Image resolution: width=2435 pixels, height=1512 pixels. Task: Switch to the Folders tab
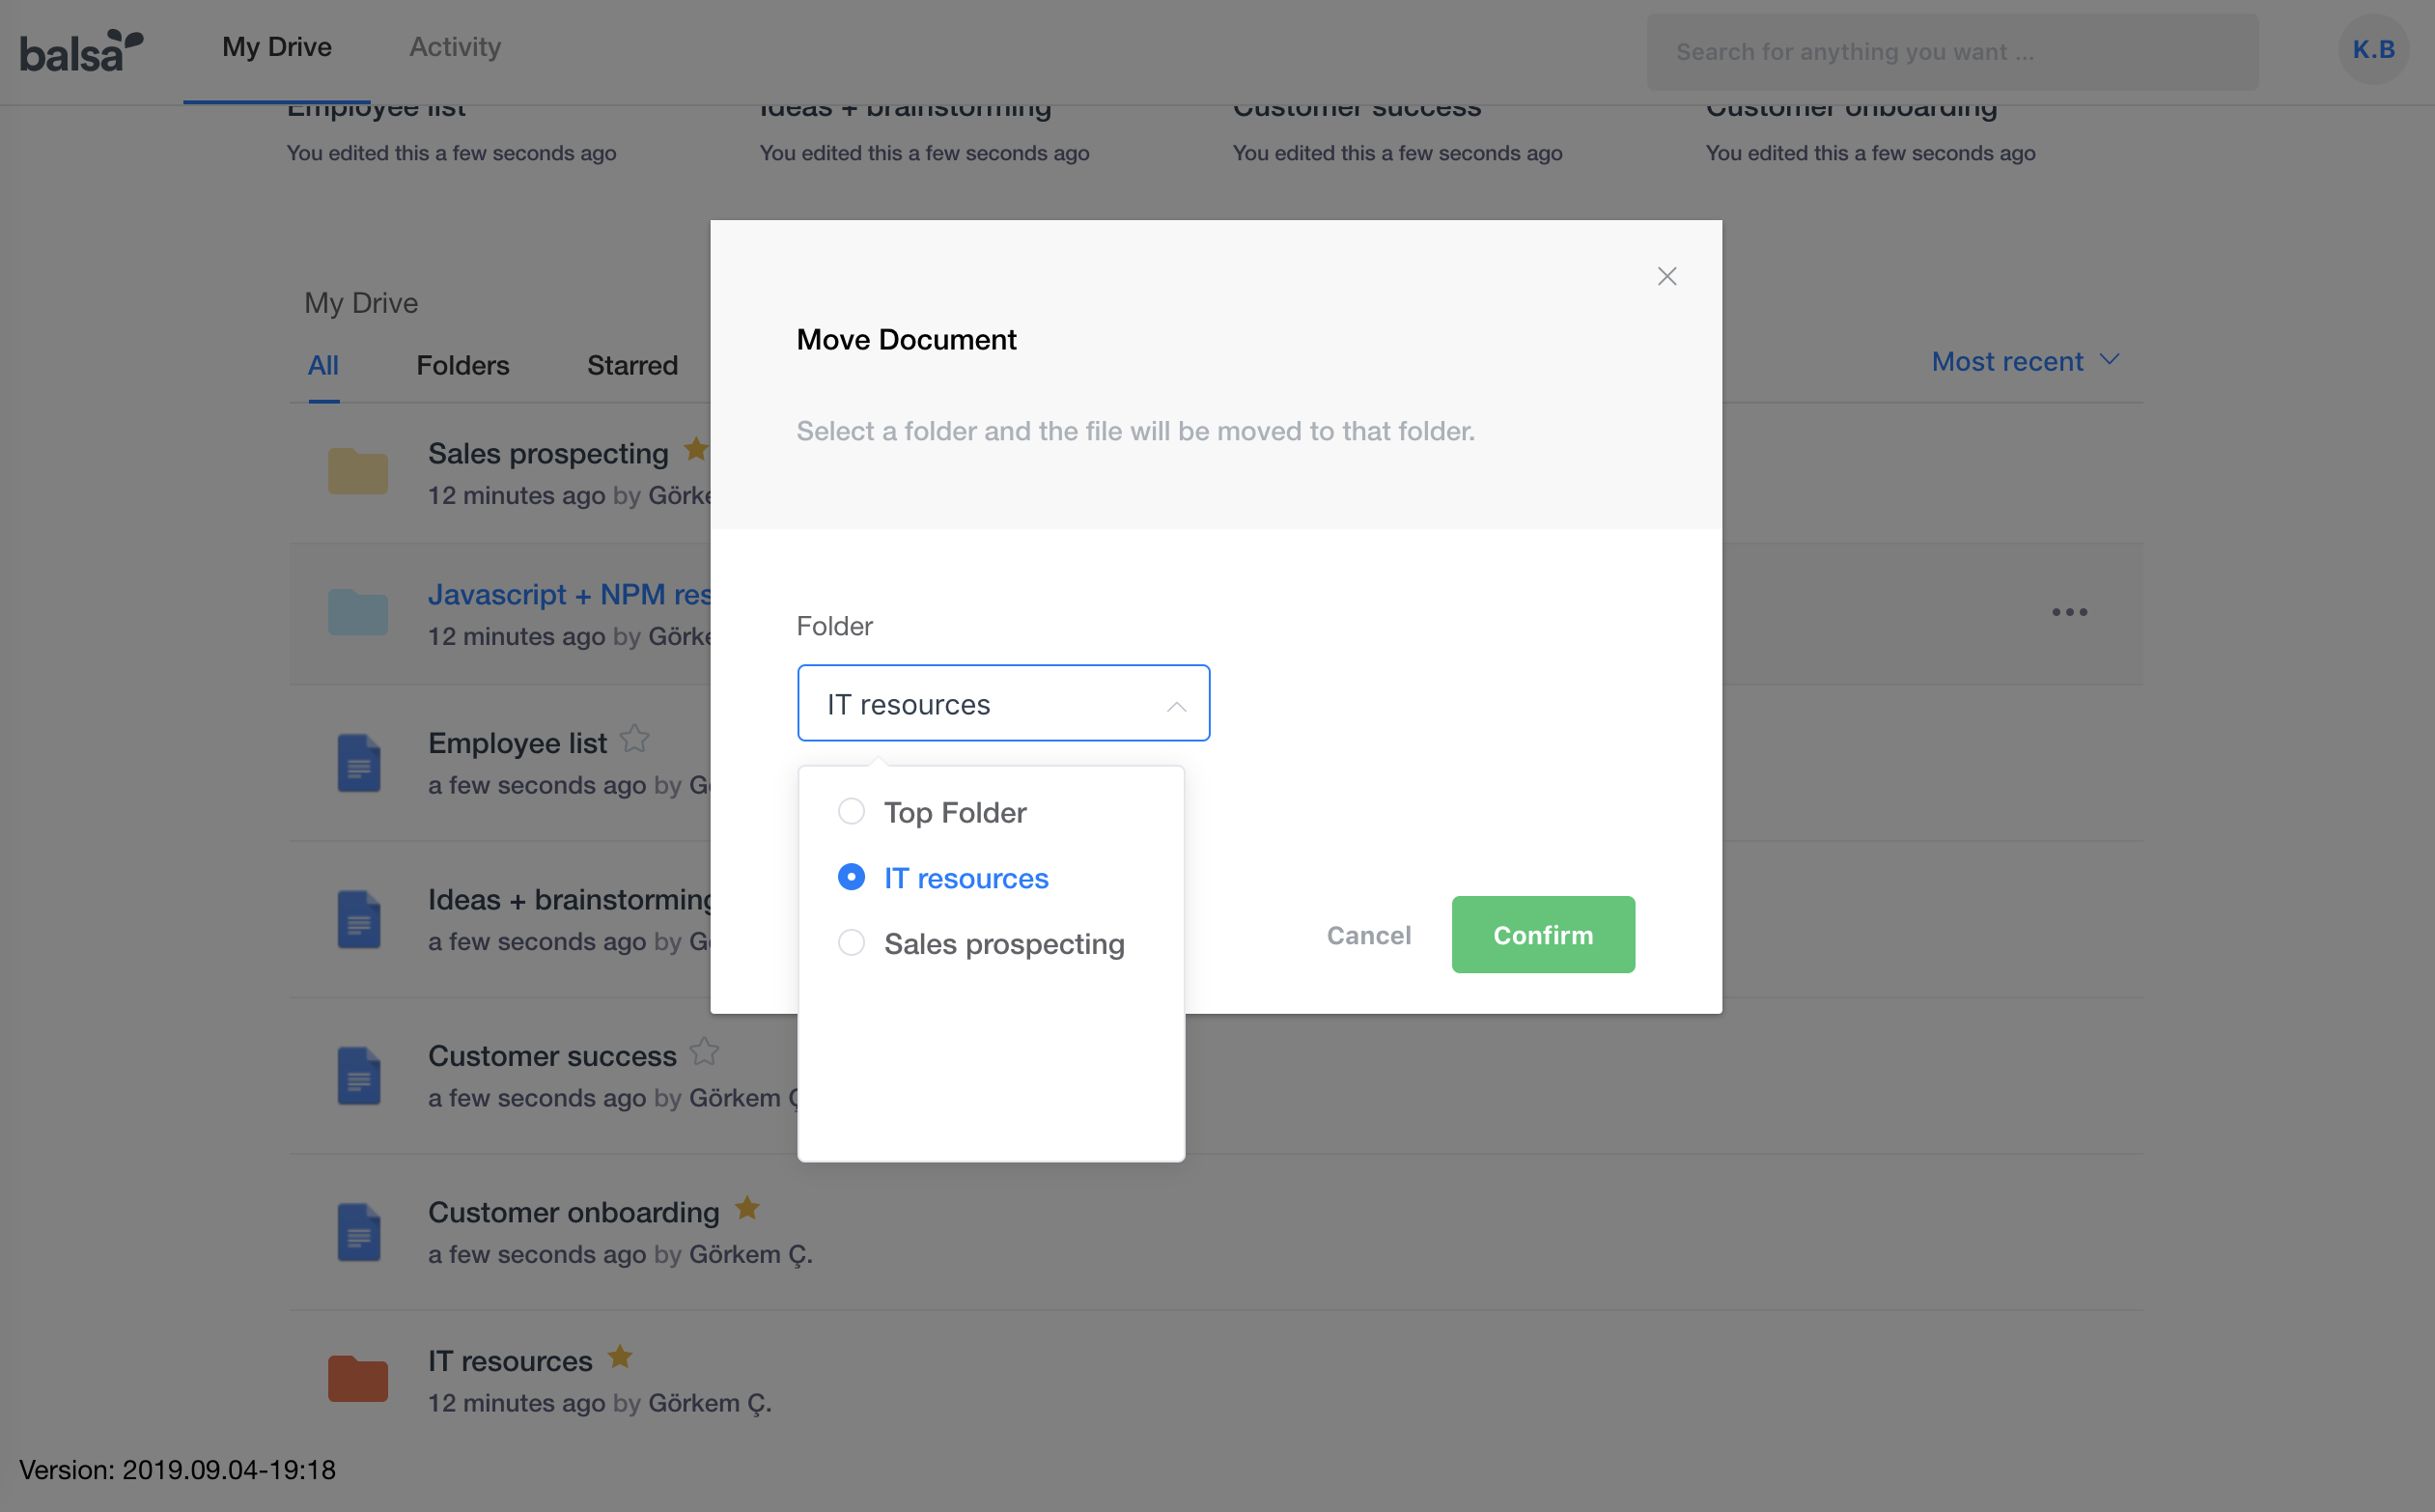[463, 366]
